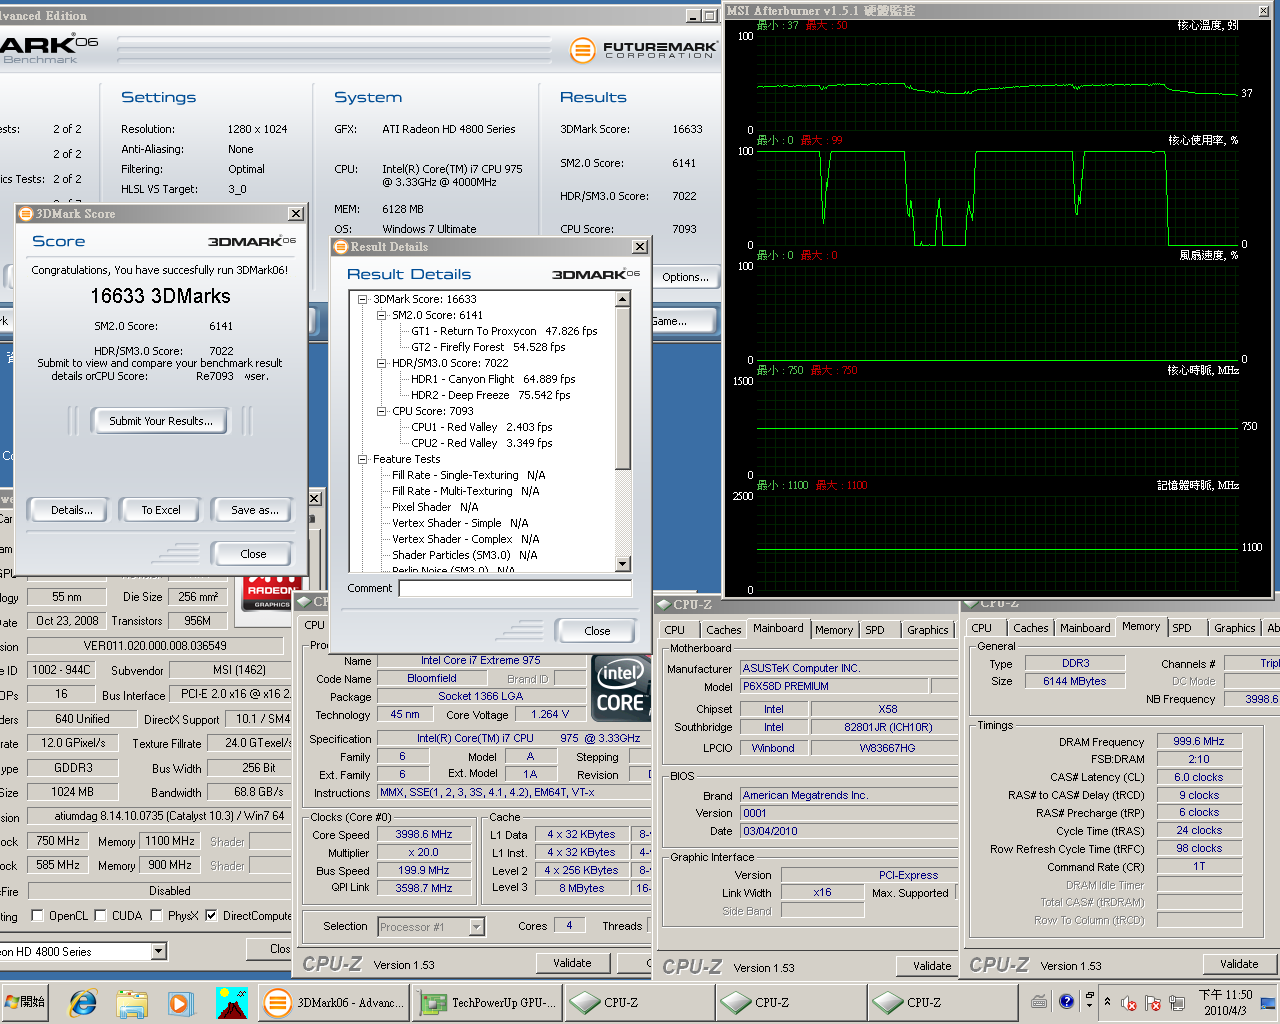1280x1024 pixels.
Task: Open the Processor #1 selection dropdown
Action: coord(476,927)
